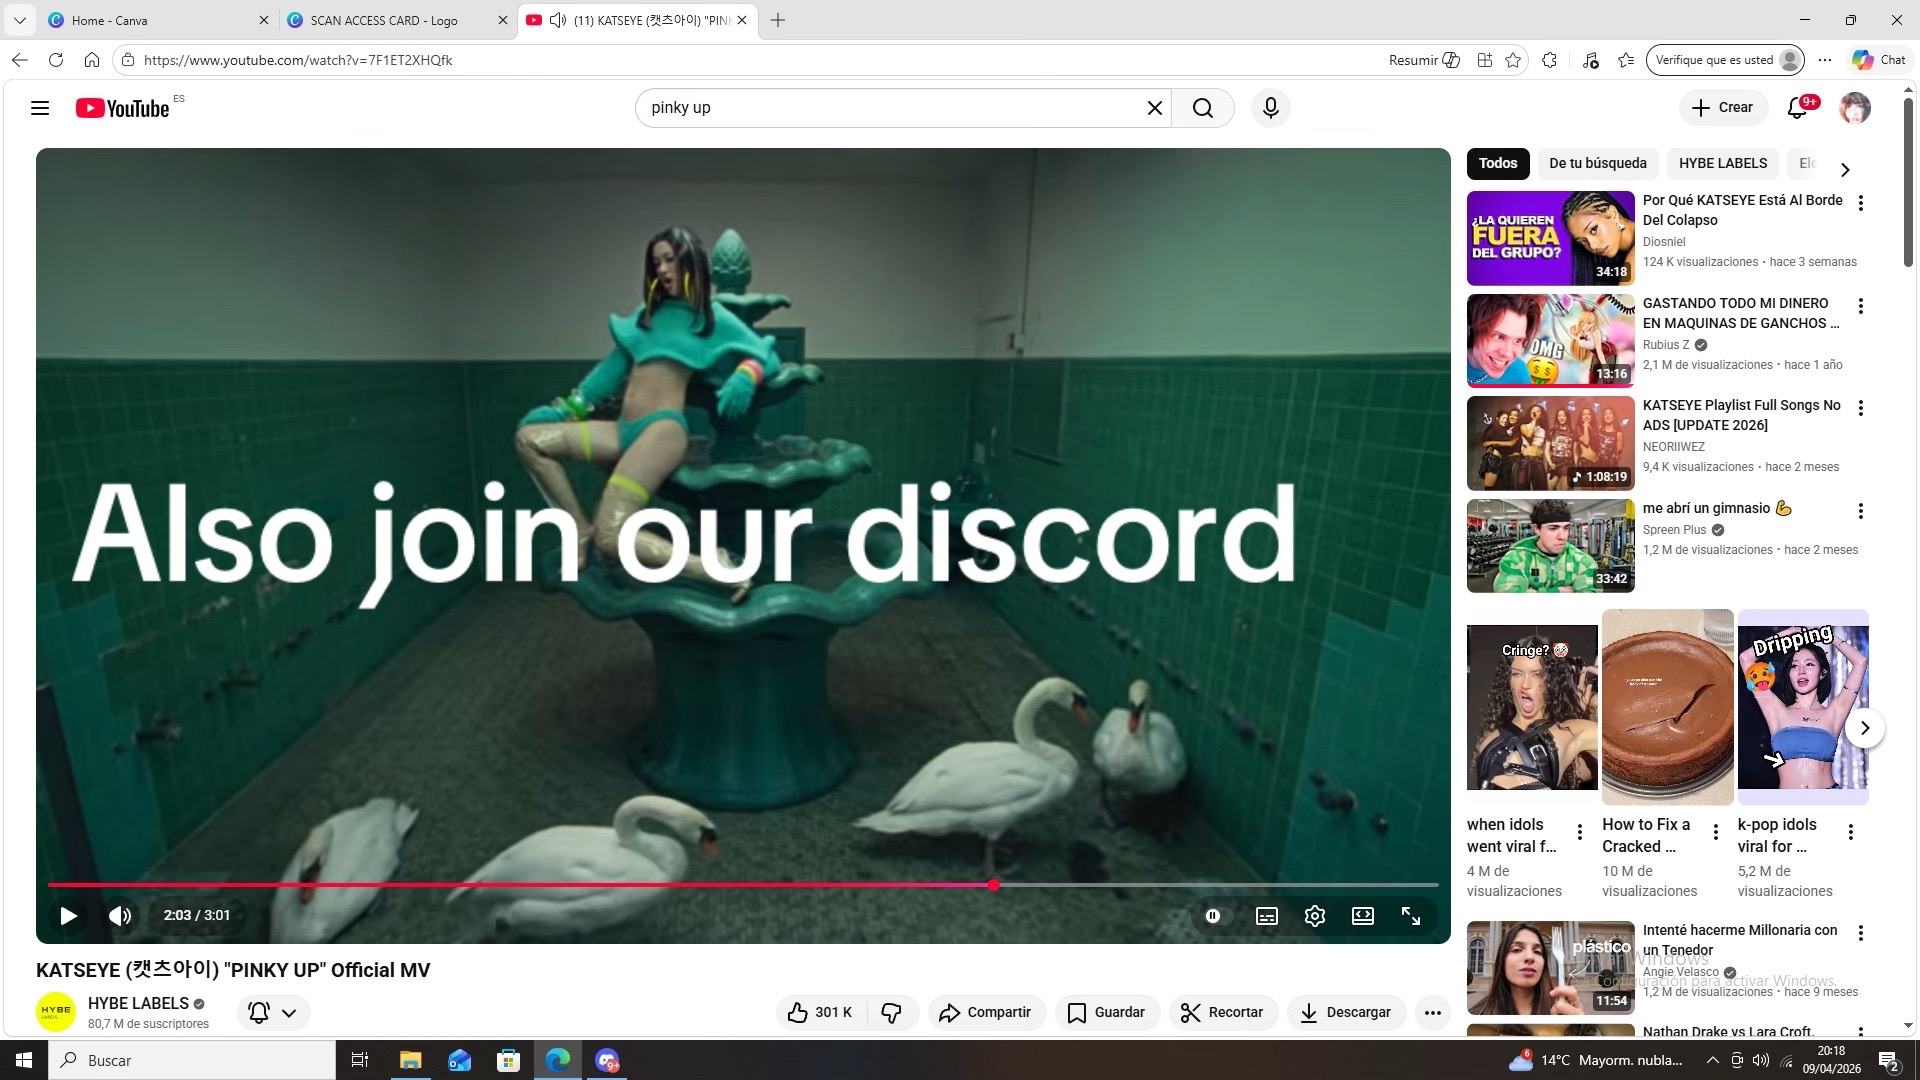Open options for KATSEYE Playlist video
Screen dimensions: 1920x1080
(1860, 408)
